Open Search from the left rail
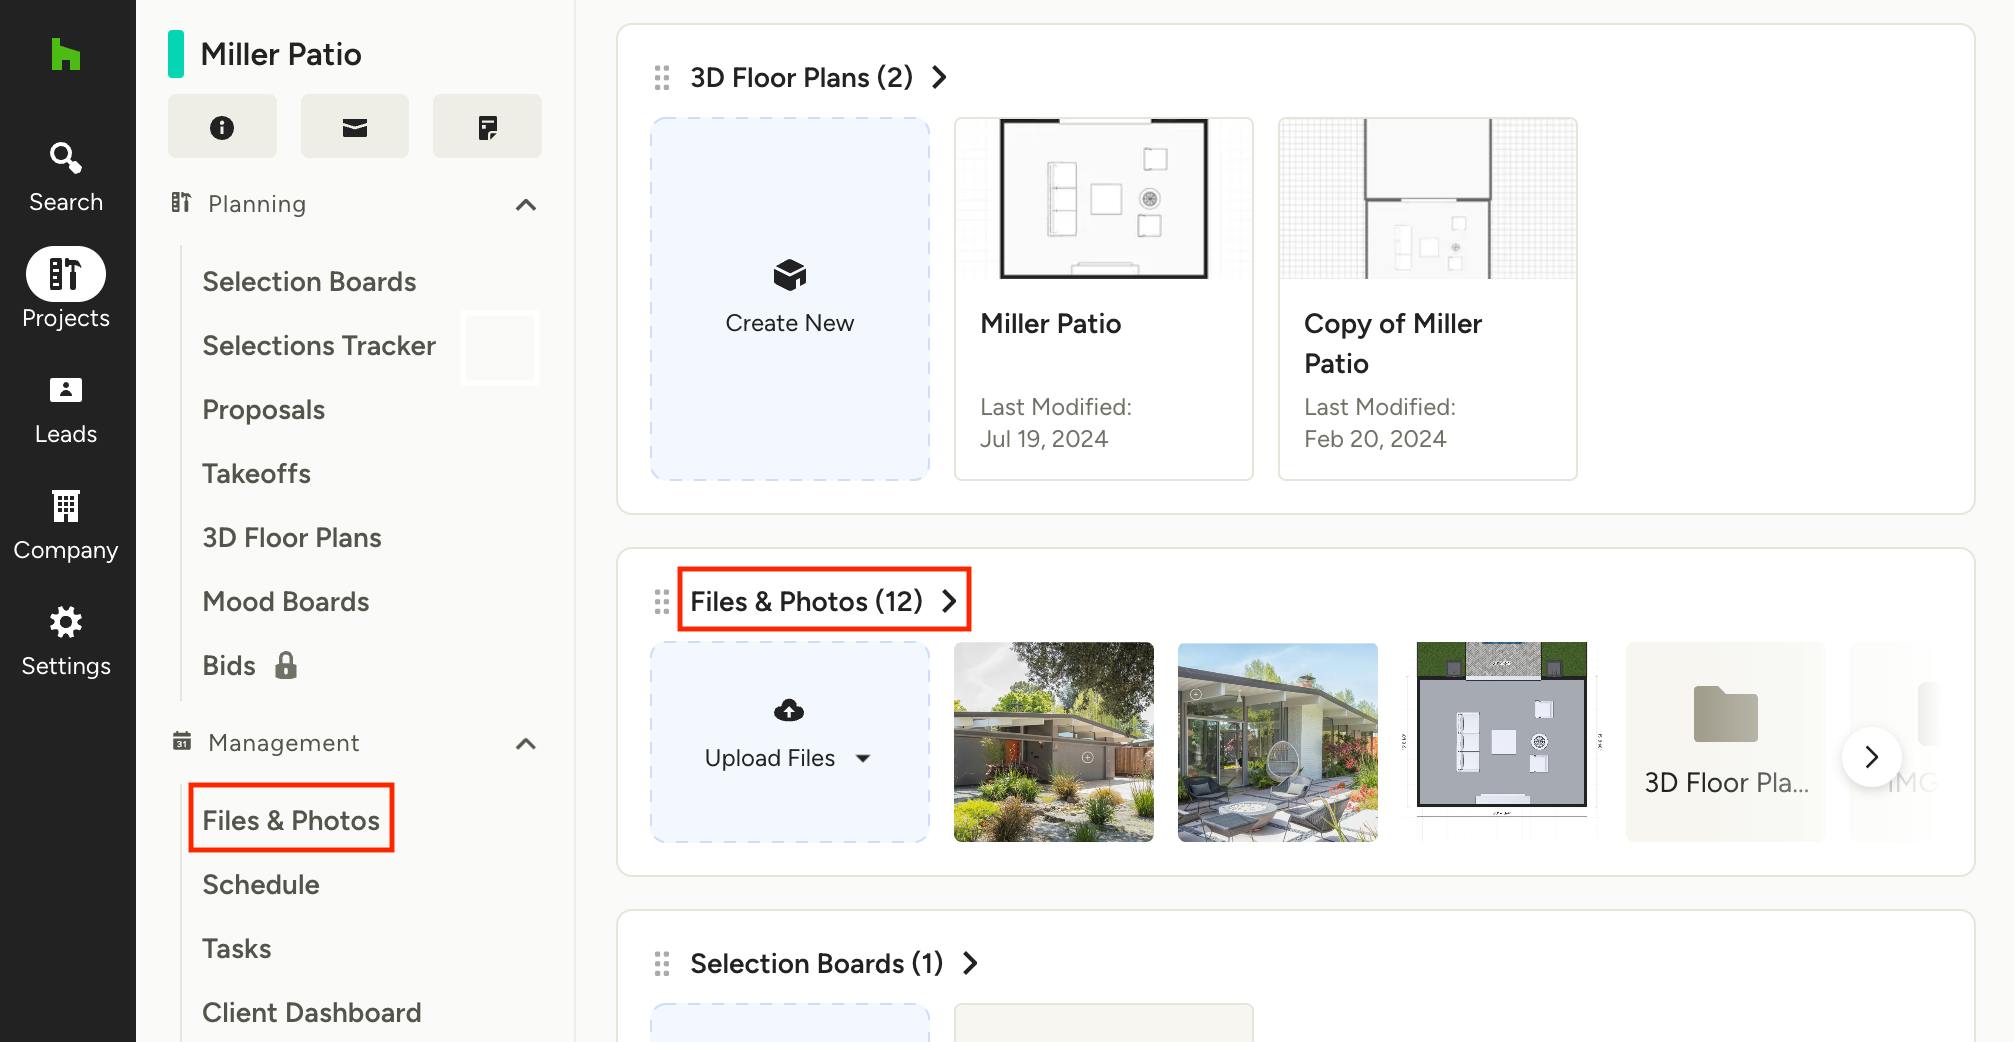The height and width of the screenshot is (1042, 2014). tap(66, 177)
